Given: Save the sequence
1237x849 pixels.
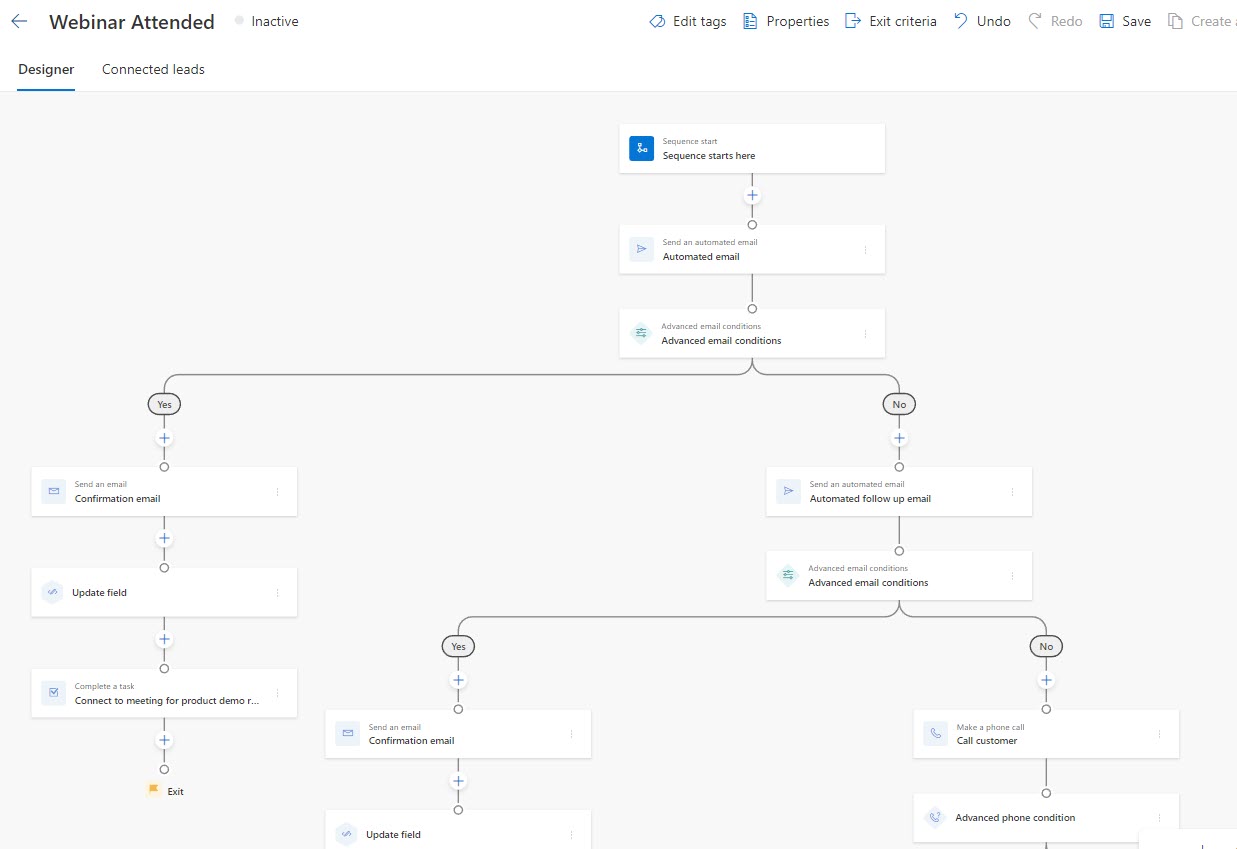Looking at the screenshot, I should click(x=1125, y=21).
